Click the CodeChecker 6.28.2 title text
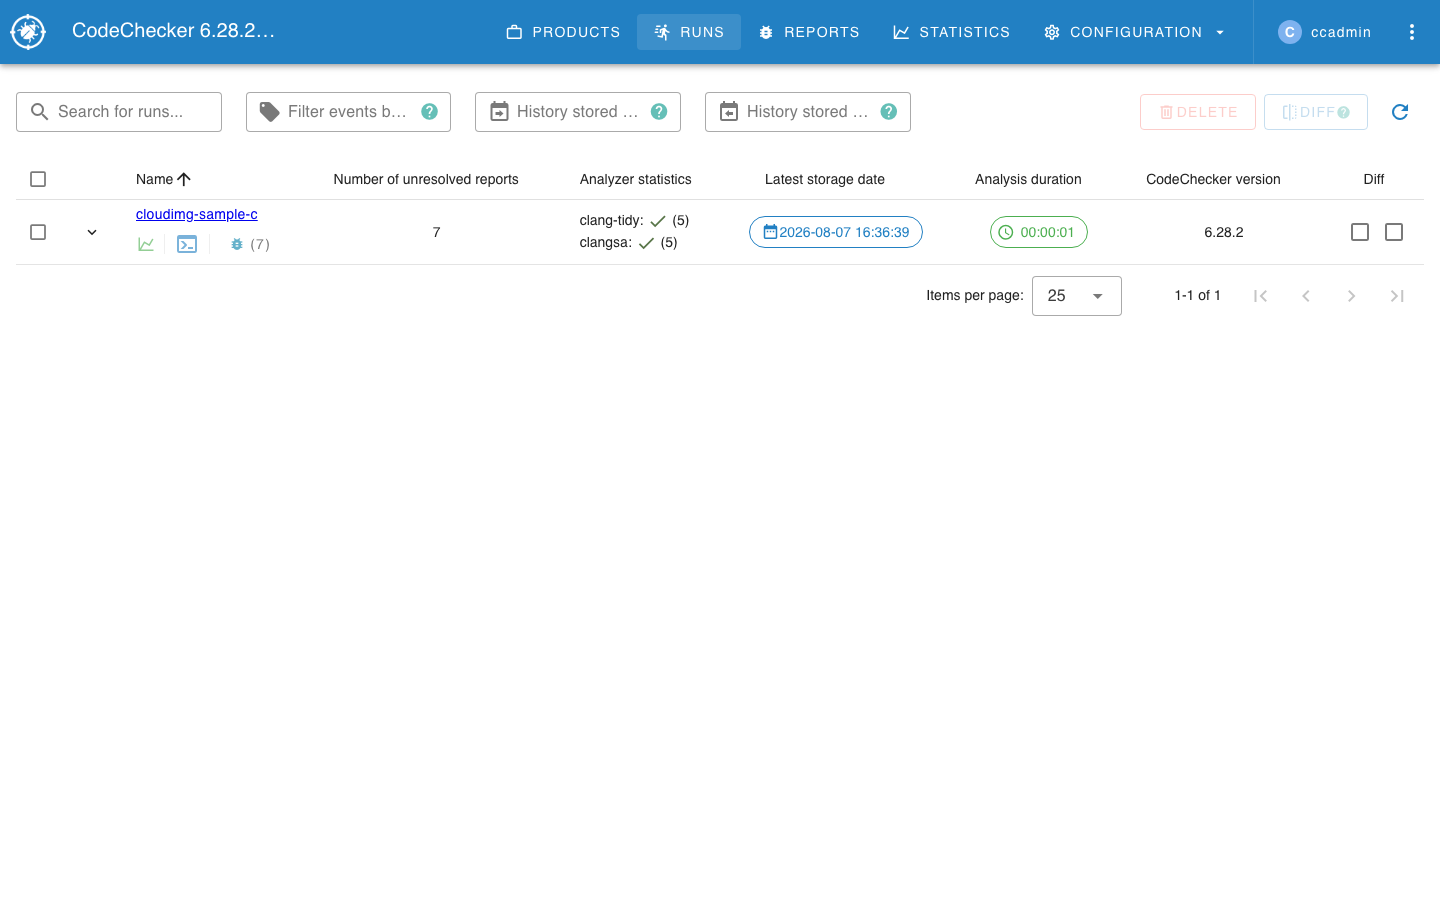The image size is (1440, 900). click(173, 31)
